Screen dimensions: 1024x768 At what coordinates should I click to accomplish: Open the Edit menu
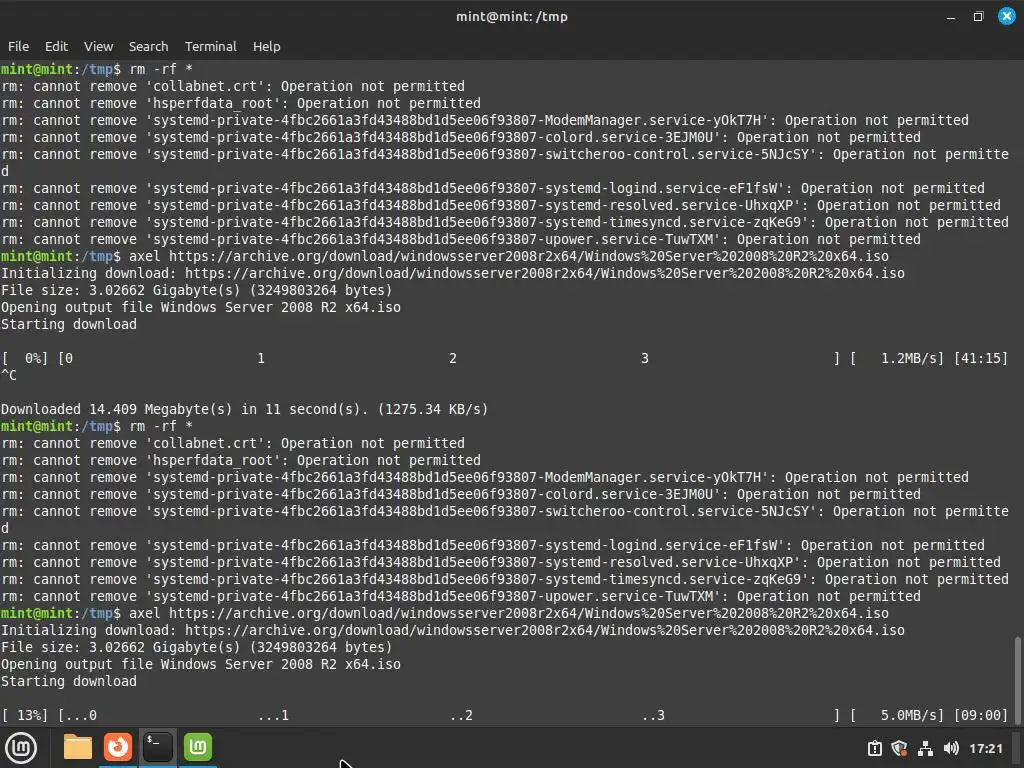(x=56, y=46)
